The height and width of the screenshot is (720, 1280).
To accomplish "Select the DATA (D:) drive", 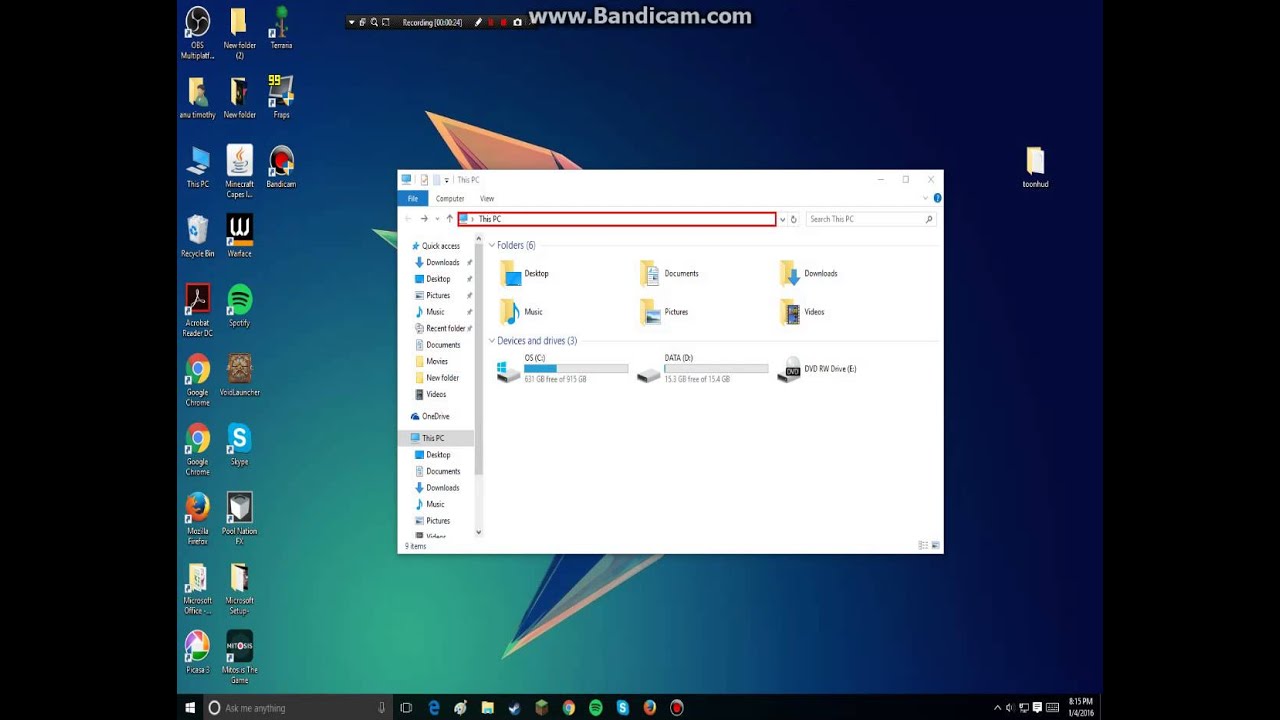I will [x=703, y=369].
